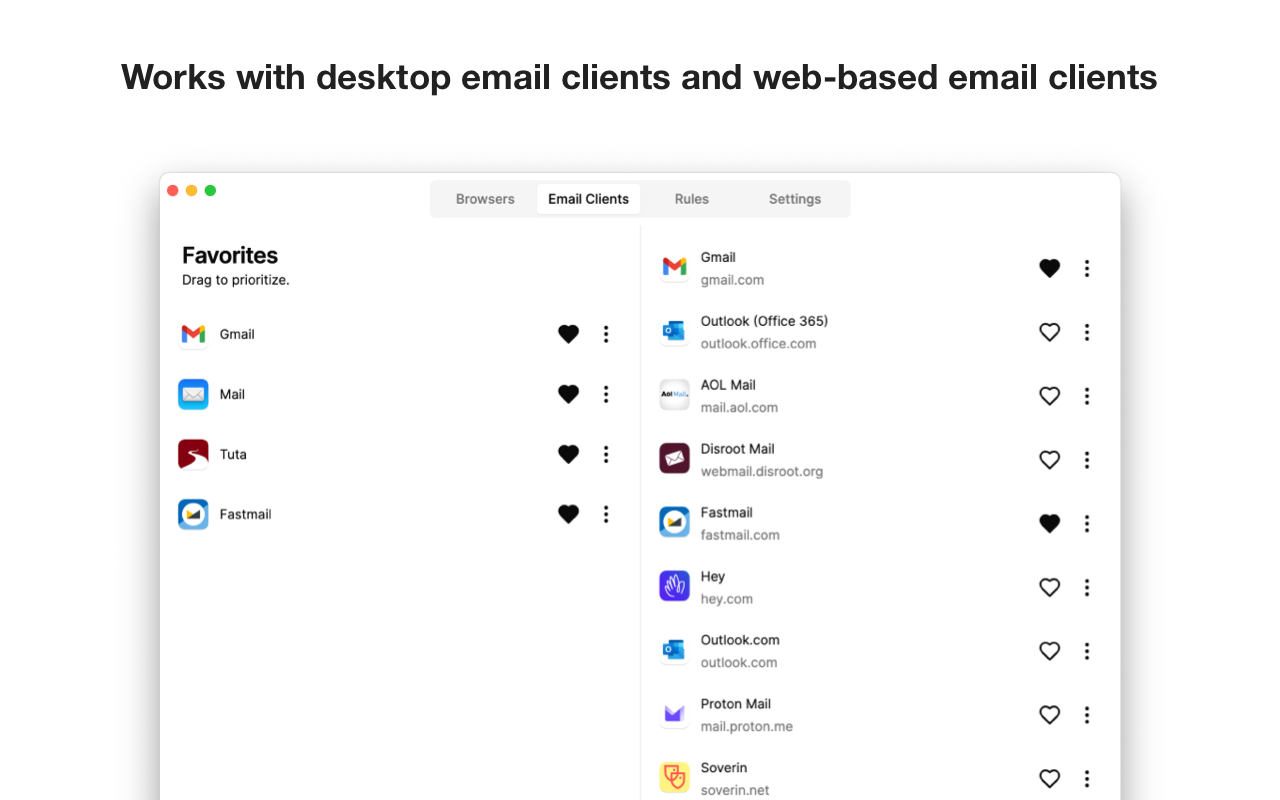Favorite Proton Mail with the heart icon

click(1049, 715)
